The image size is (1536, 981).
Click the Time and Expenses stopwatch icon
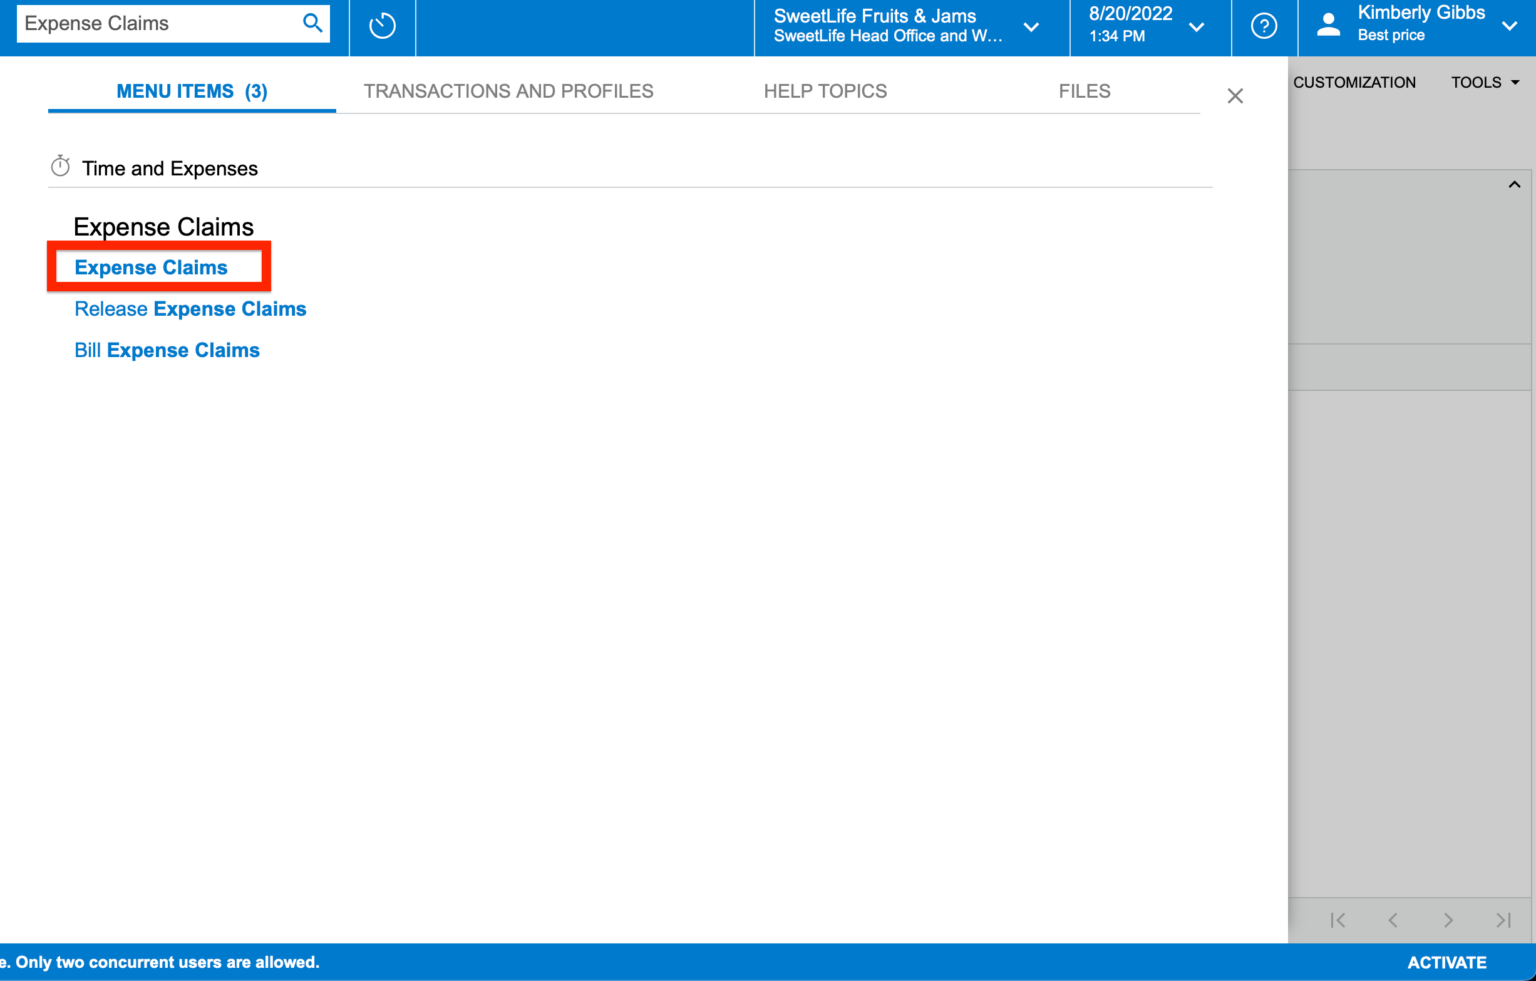(60, 165)
